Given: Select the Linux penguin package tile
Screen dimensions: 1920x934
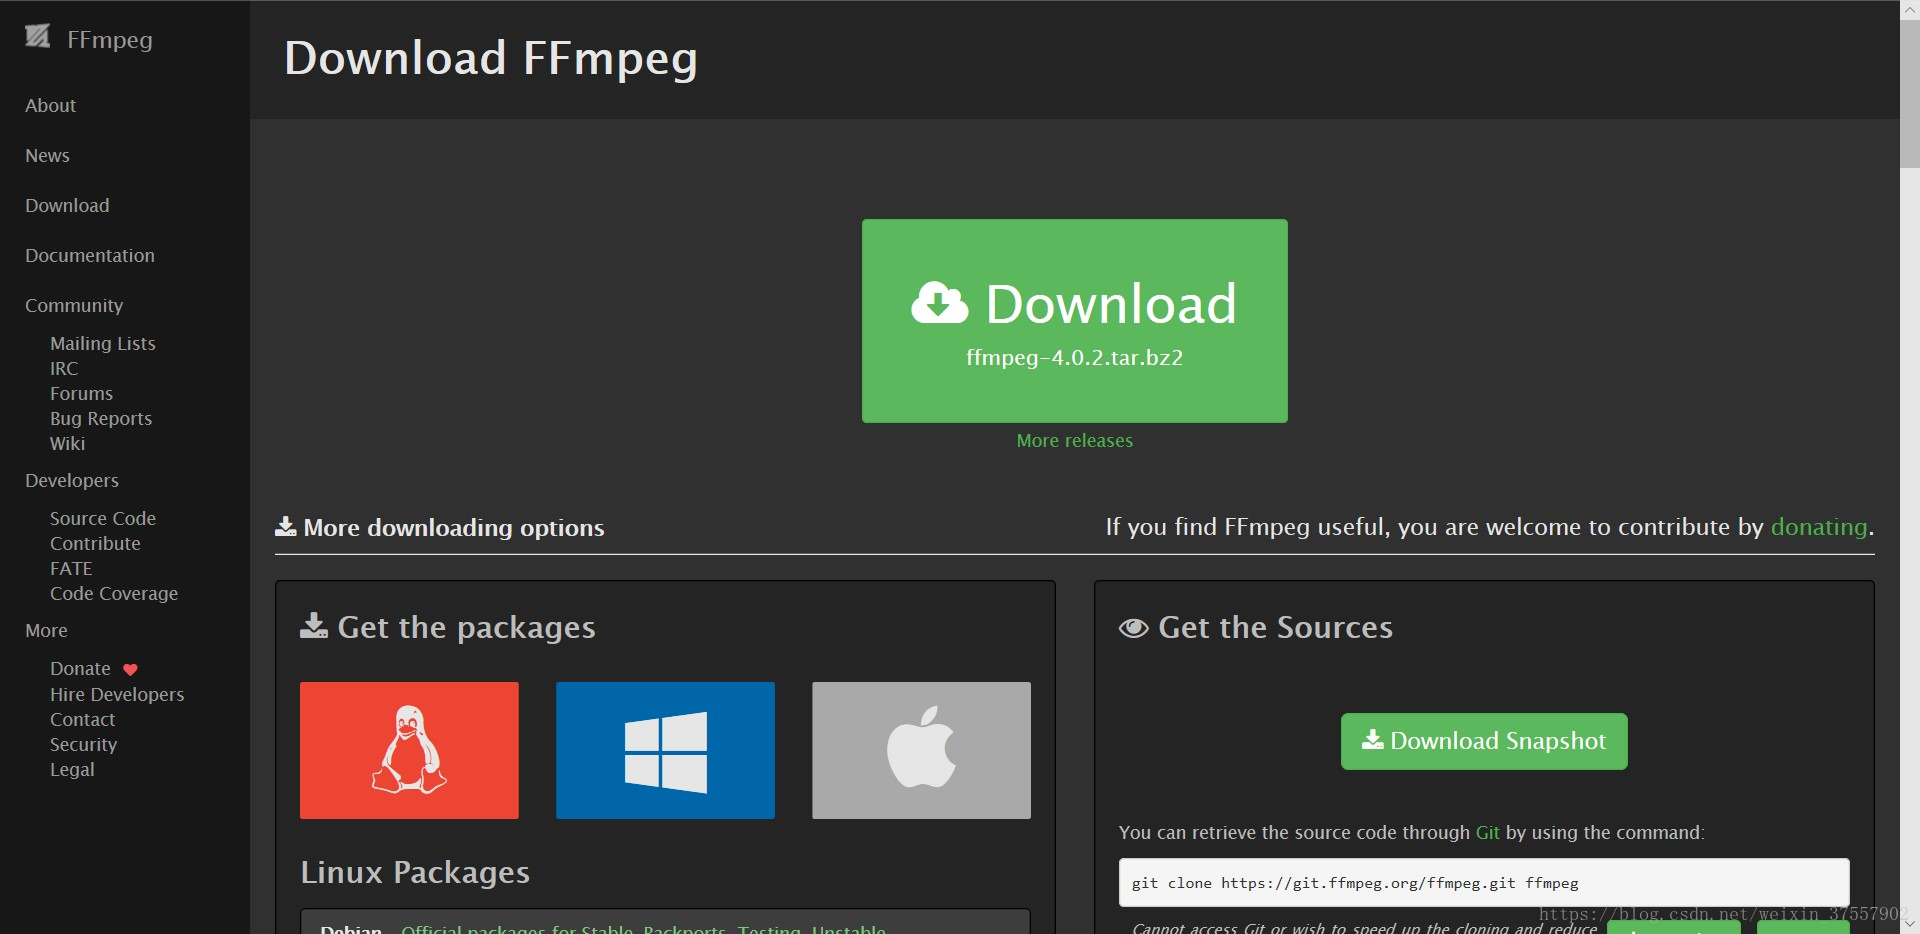Looking at the screenshot, I should [x=409, y=750].
